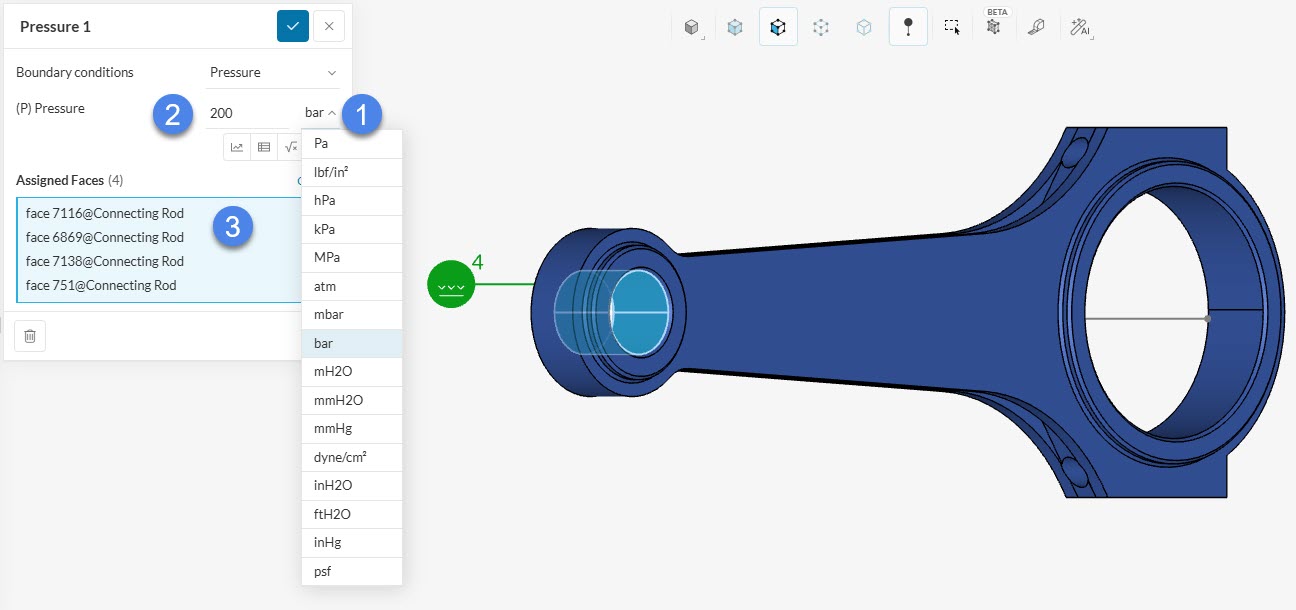Toggle the shaded cube with edges mode

click(778, 28)
